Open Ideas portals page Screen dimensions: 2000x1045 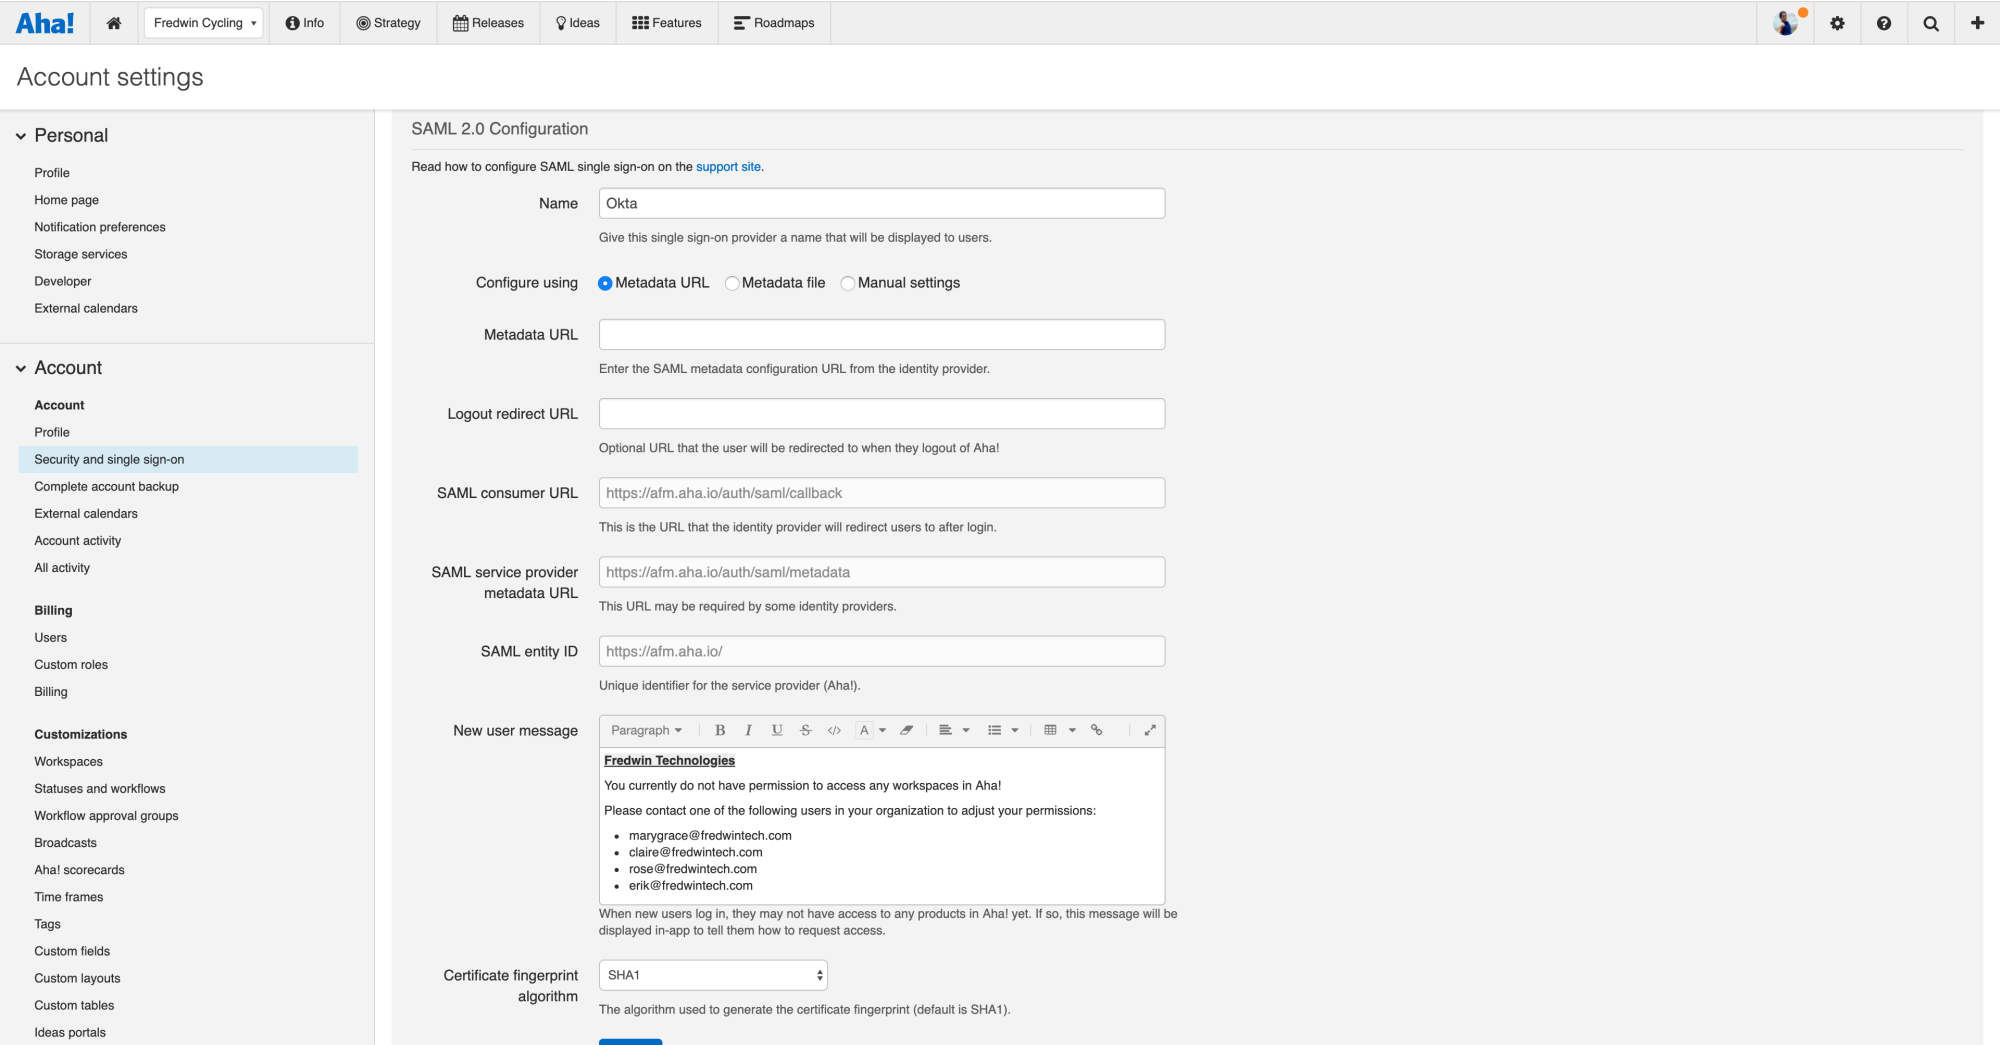70,1032
